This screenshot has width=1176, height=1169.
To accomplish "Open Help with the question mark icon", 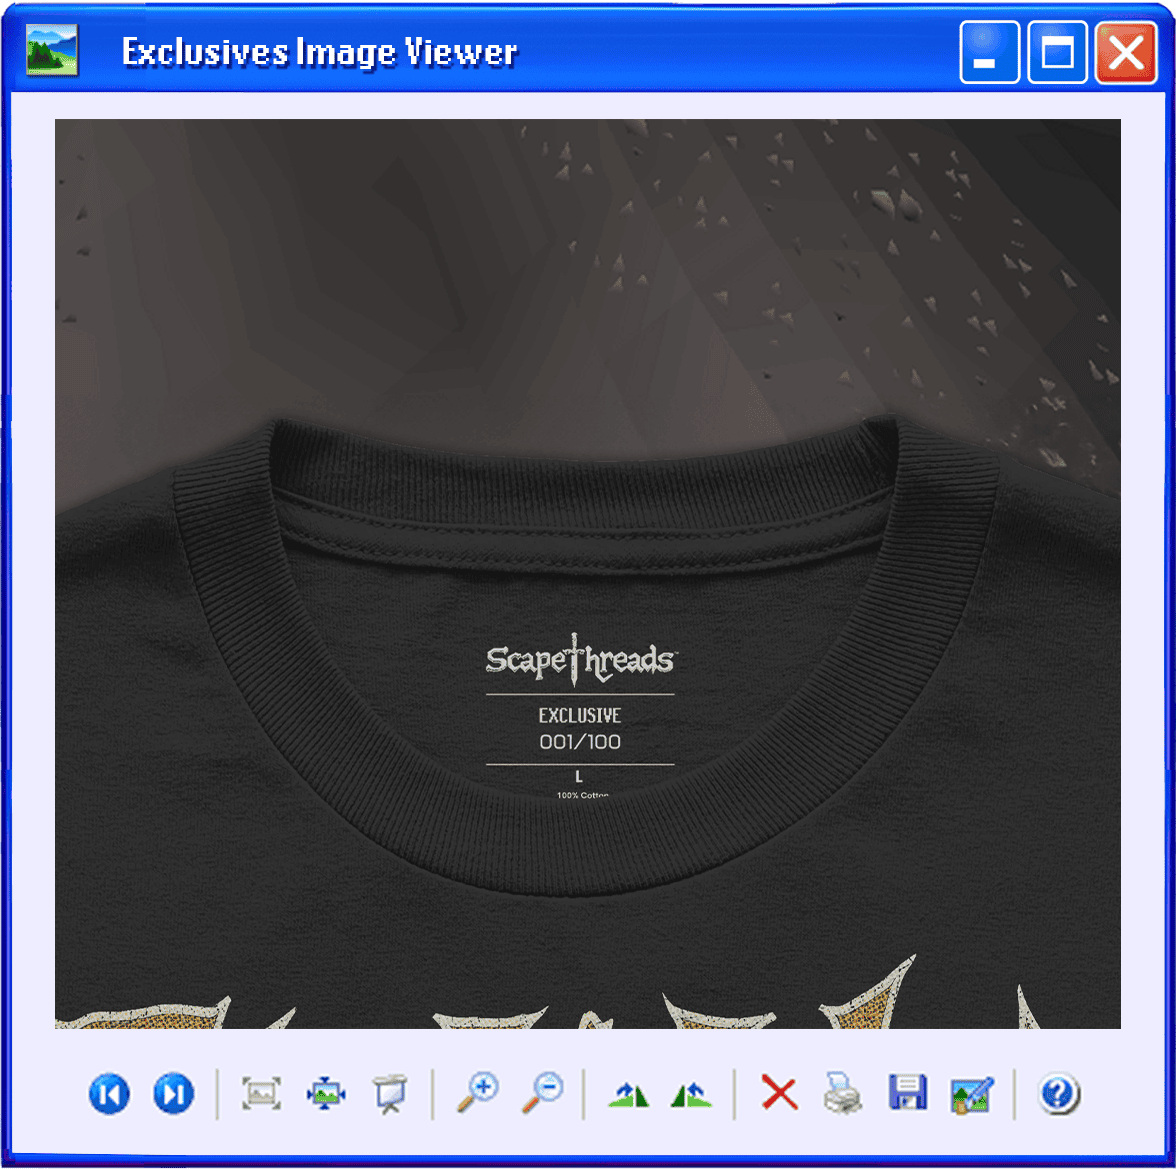I will (x=1059, y=1094).
